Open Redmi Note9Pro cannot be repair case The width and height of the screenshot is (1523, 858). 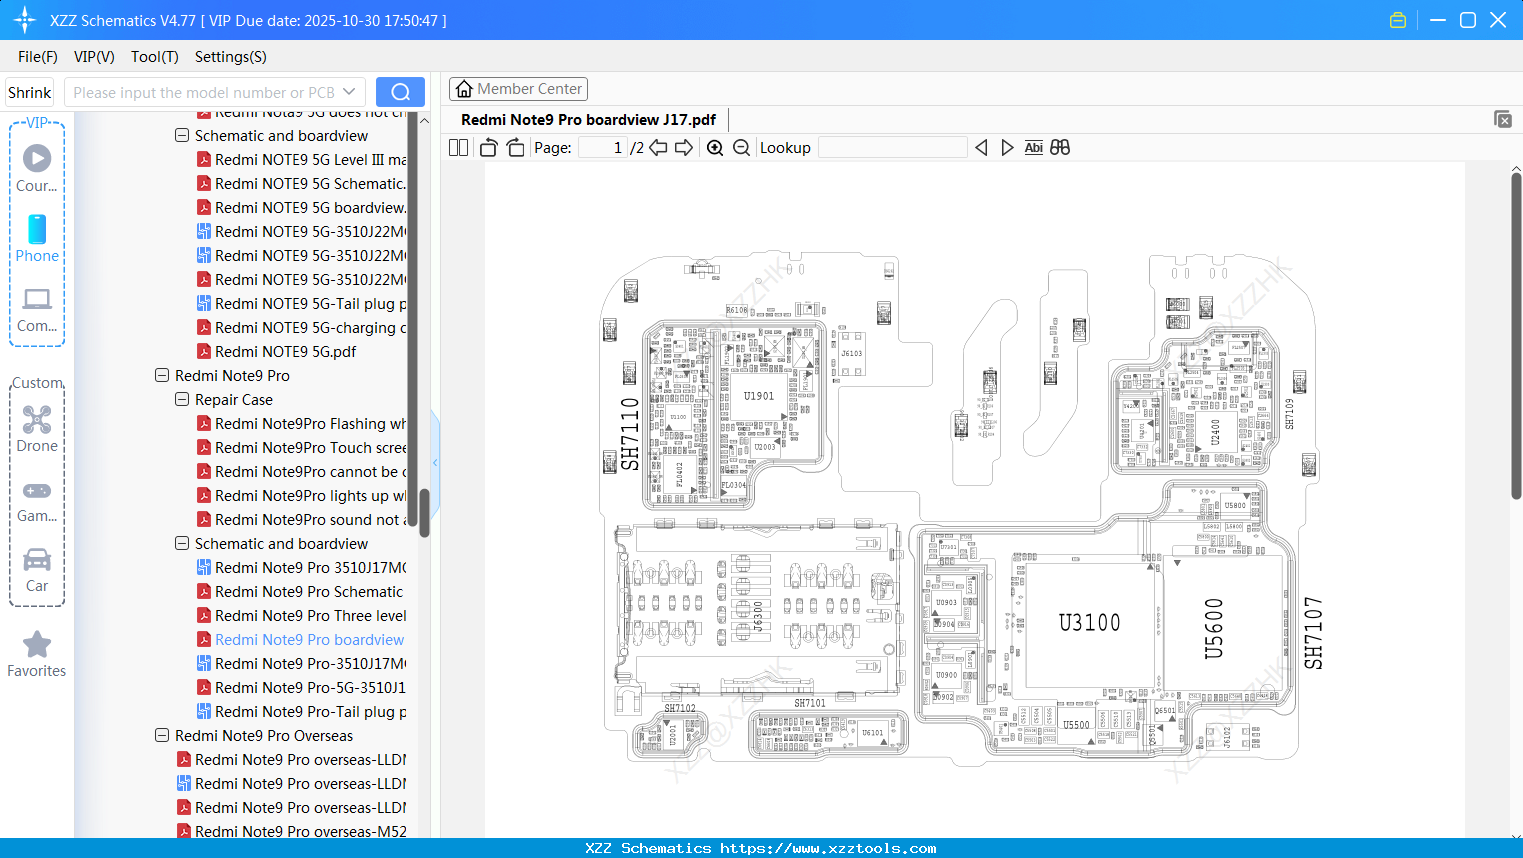click(301, 472)
